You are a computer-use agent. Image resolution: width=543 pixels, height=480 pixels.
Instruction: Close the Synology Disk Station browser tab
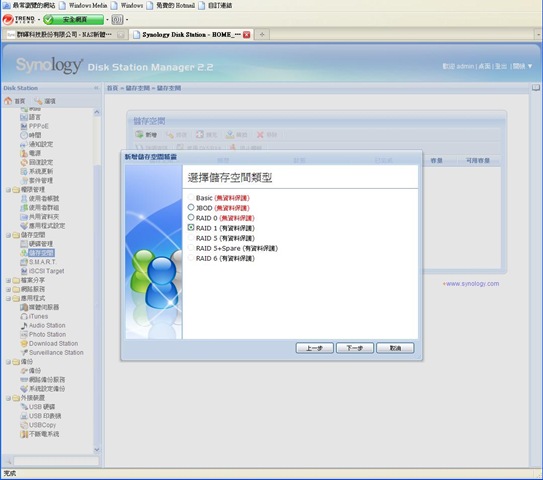[247, 35]
